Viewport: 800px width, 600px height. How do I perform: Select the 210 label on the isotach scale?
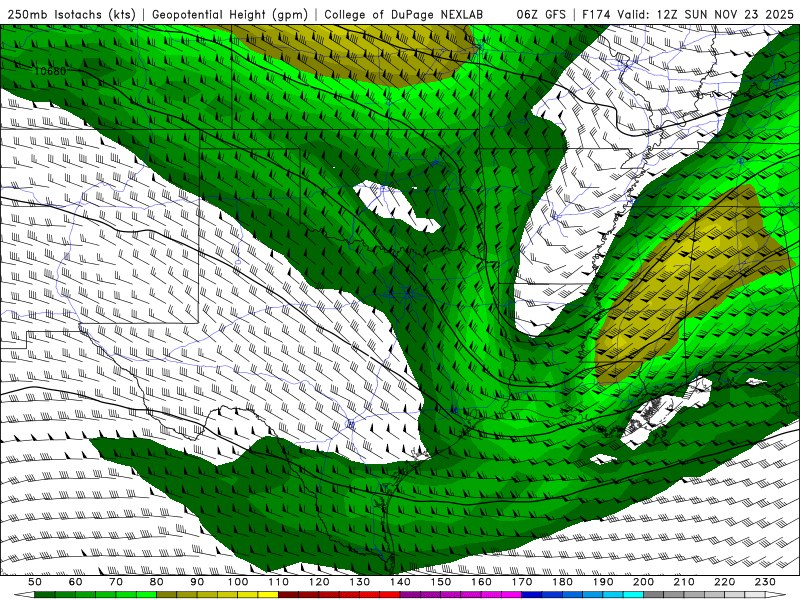click(684, 582)
